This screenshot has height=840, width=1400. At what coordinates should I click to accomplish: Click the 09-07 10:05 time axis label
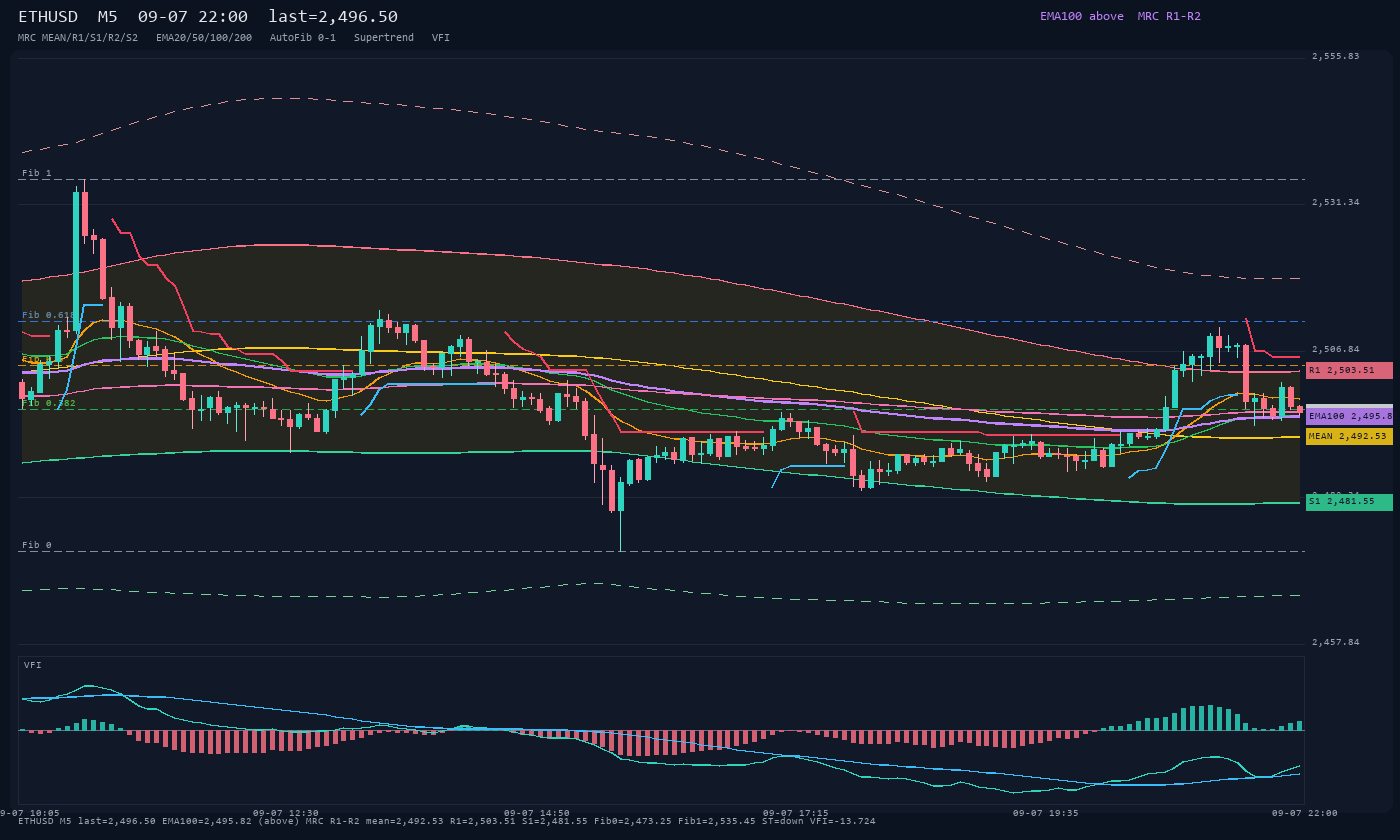30,813
